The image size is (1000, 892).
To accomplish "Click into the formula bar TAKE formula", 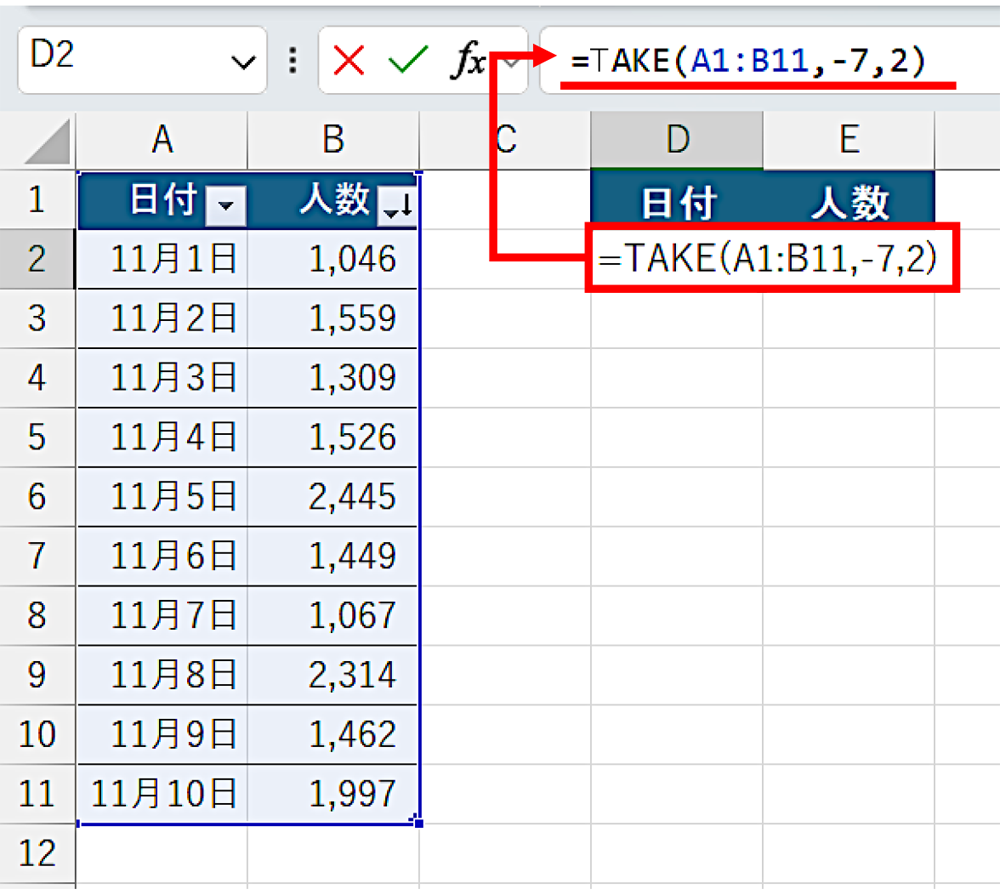I will coord(747,61).
